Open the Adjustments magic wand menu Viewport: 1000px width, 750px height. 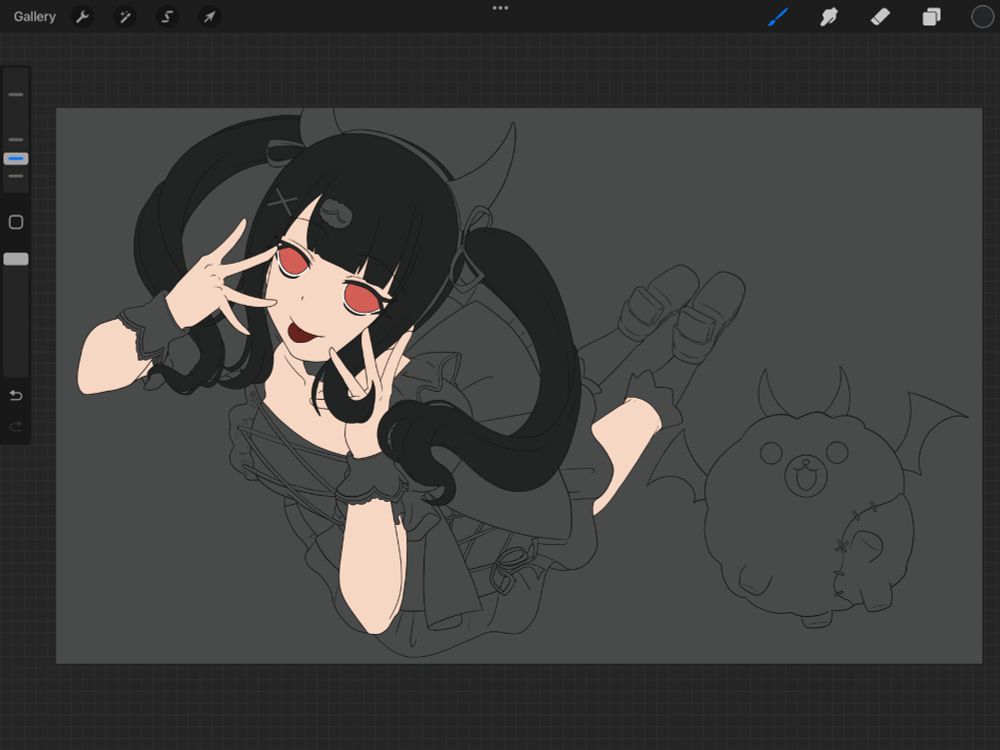tap(124, 17)
